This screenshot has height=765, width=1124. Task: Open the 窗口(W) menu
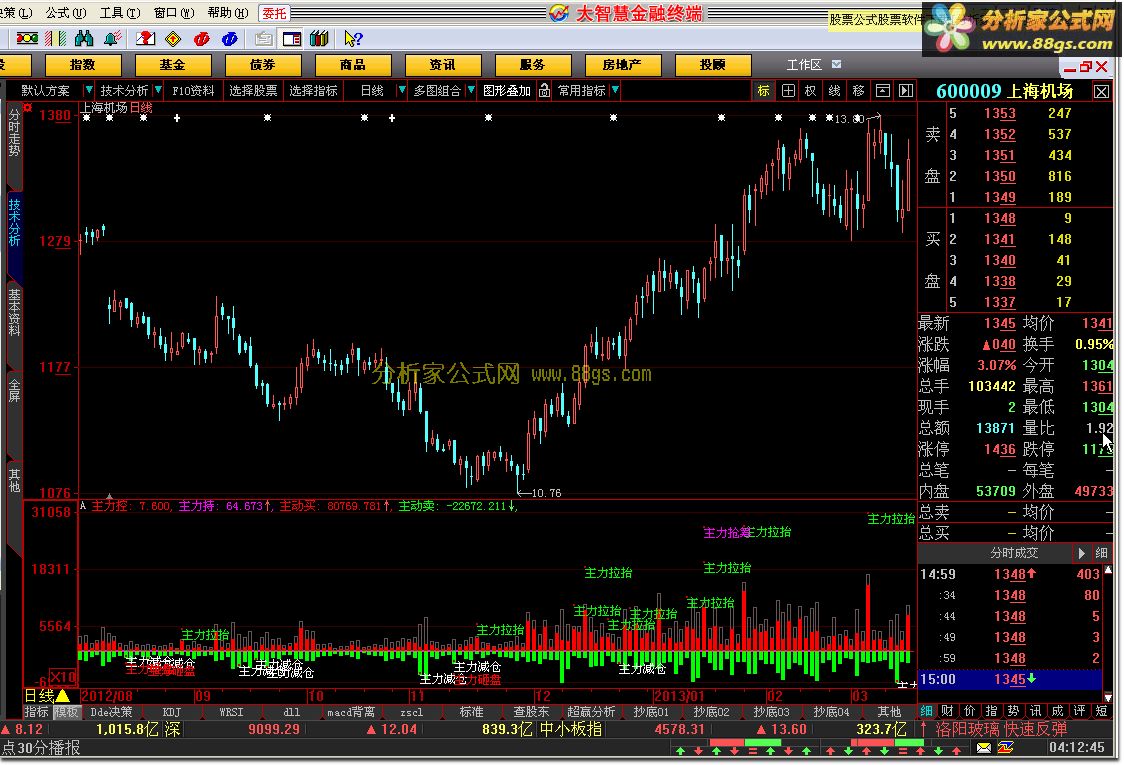(173, 13)
